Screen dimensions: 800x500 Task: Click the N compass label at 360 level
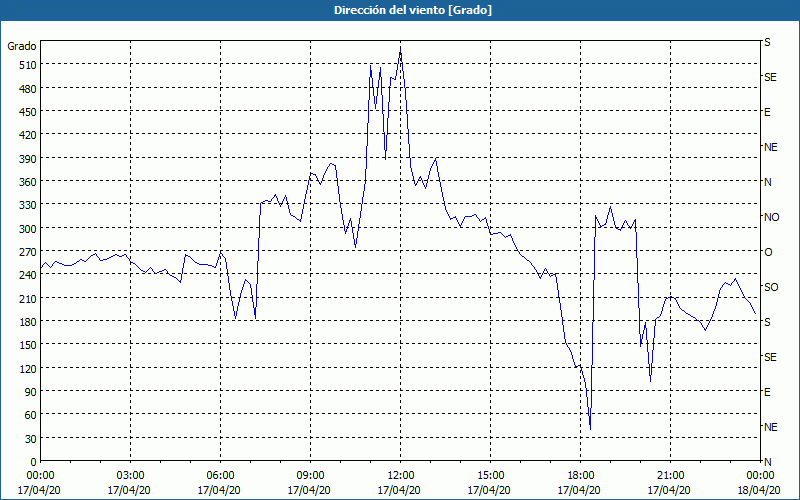click(768, 182)
